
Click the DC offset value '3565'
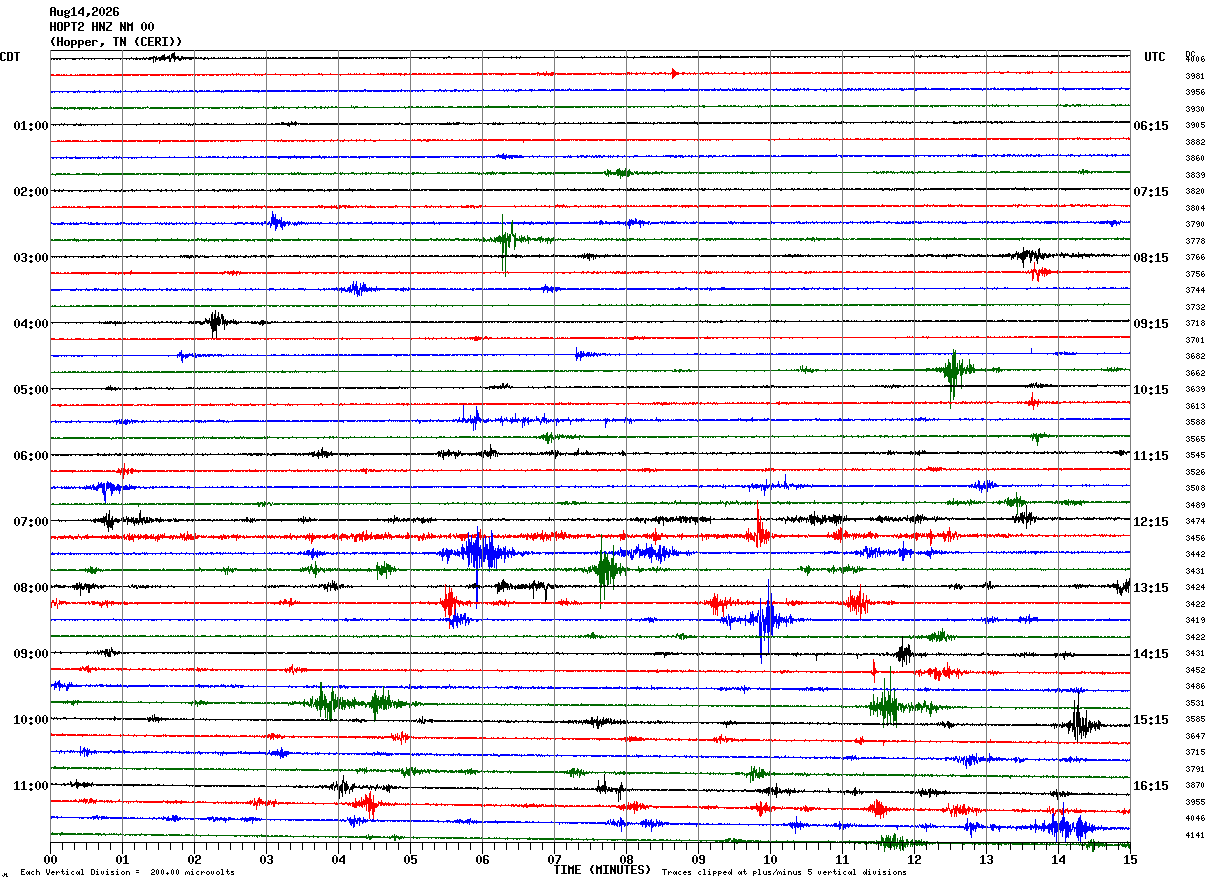(1195, 439)
